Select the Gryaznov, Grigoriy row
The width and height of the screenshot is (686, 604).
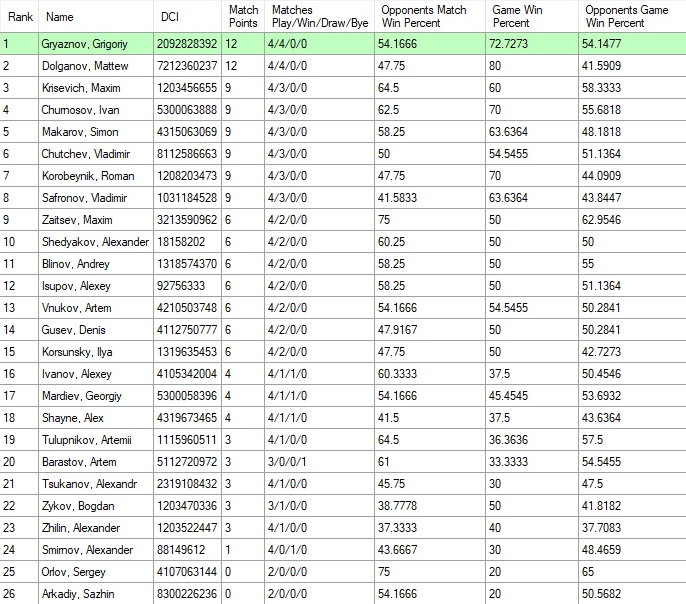pos(91,44)
